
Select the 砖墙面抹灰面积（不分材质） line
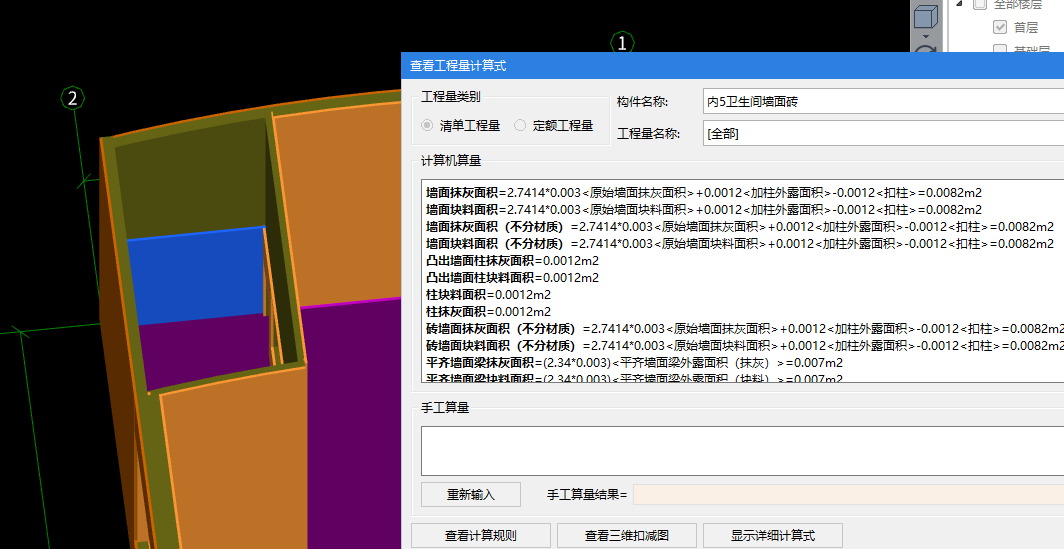[x=744, y=329]
